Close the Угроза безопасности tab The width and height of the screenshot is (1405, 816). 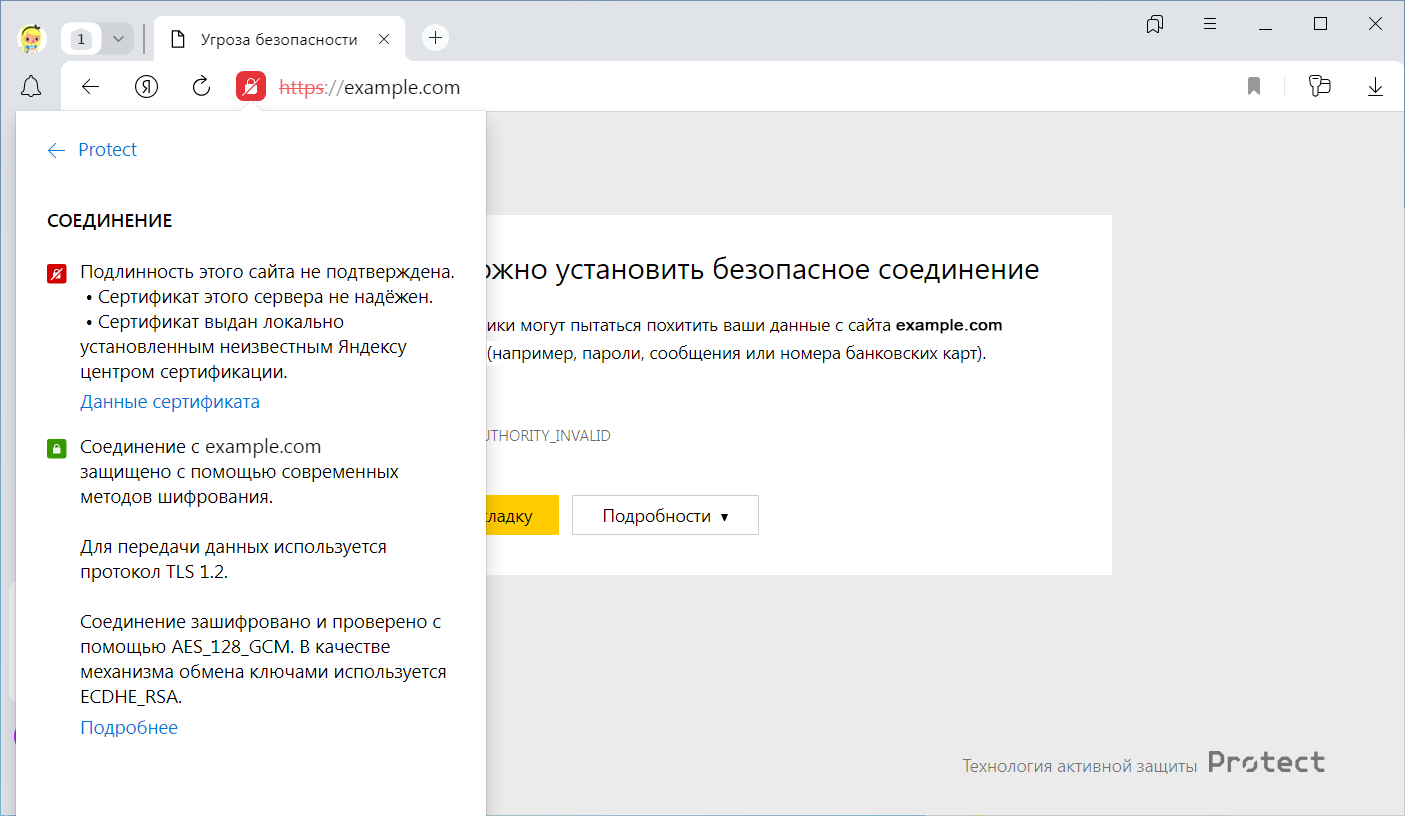click(x=384, y=39)
